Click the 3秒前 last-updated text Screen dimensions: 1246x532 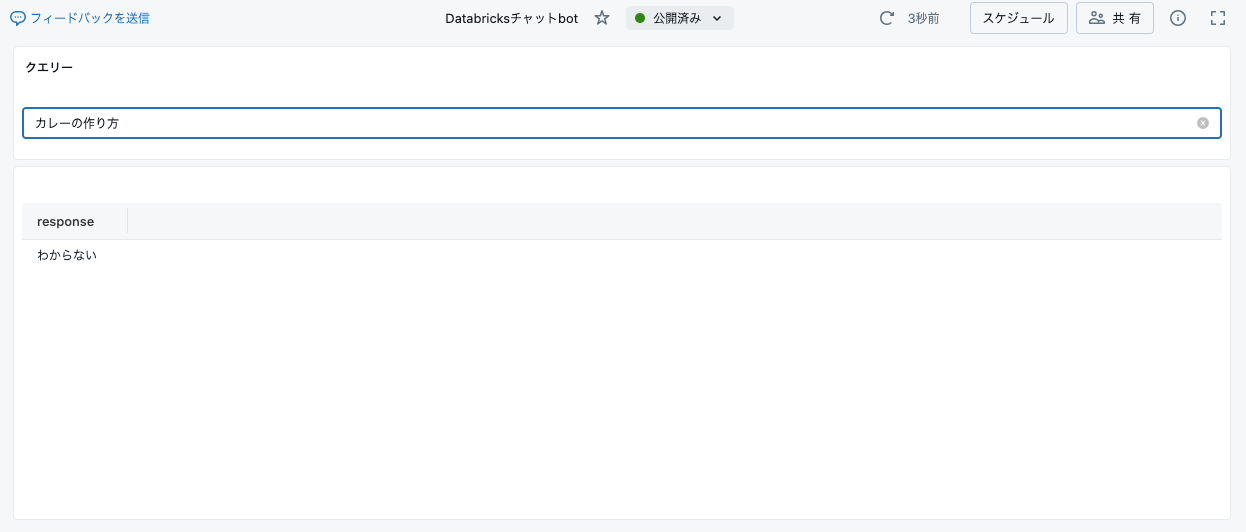[923, 18]
